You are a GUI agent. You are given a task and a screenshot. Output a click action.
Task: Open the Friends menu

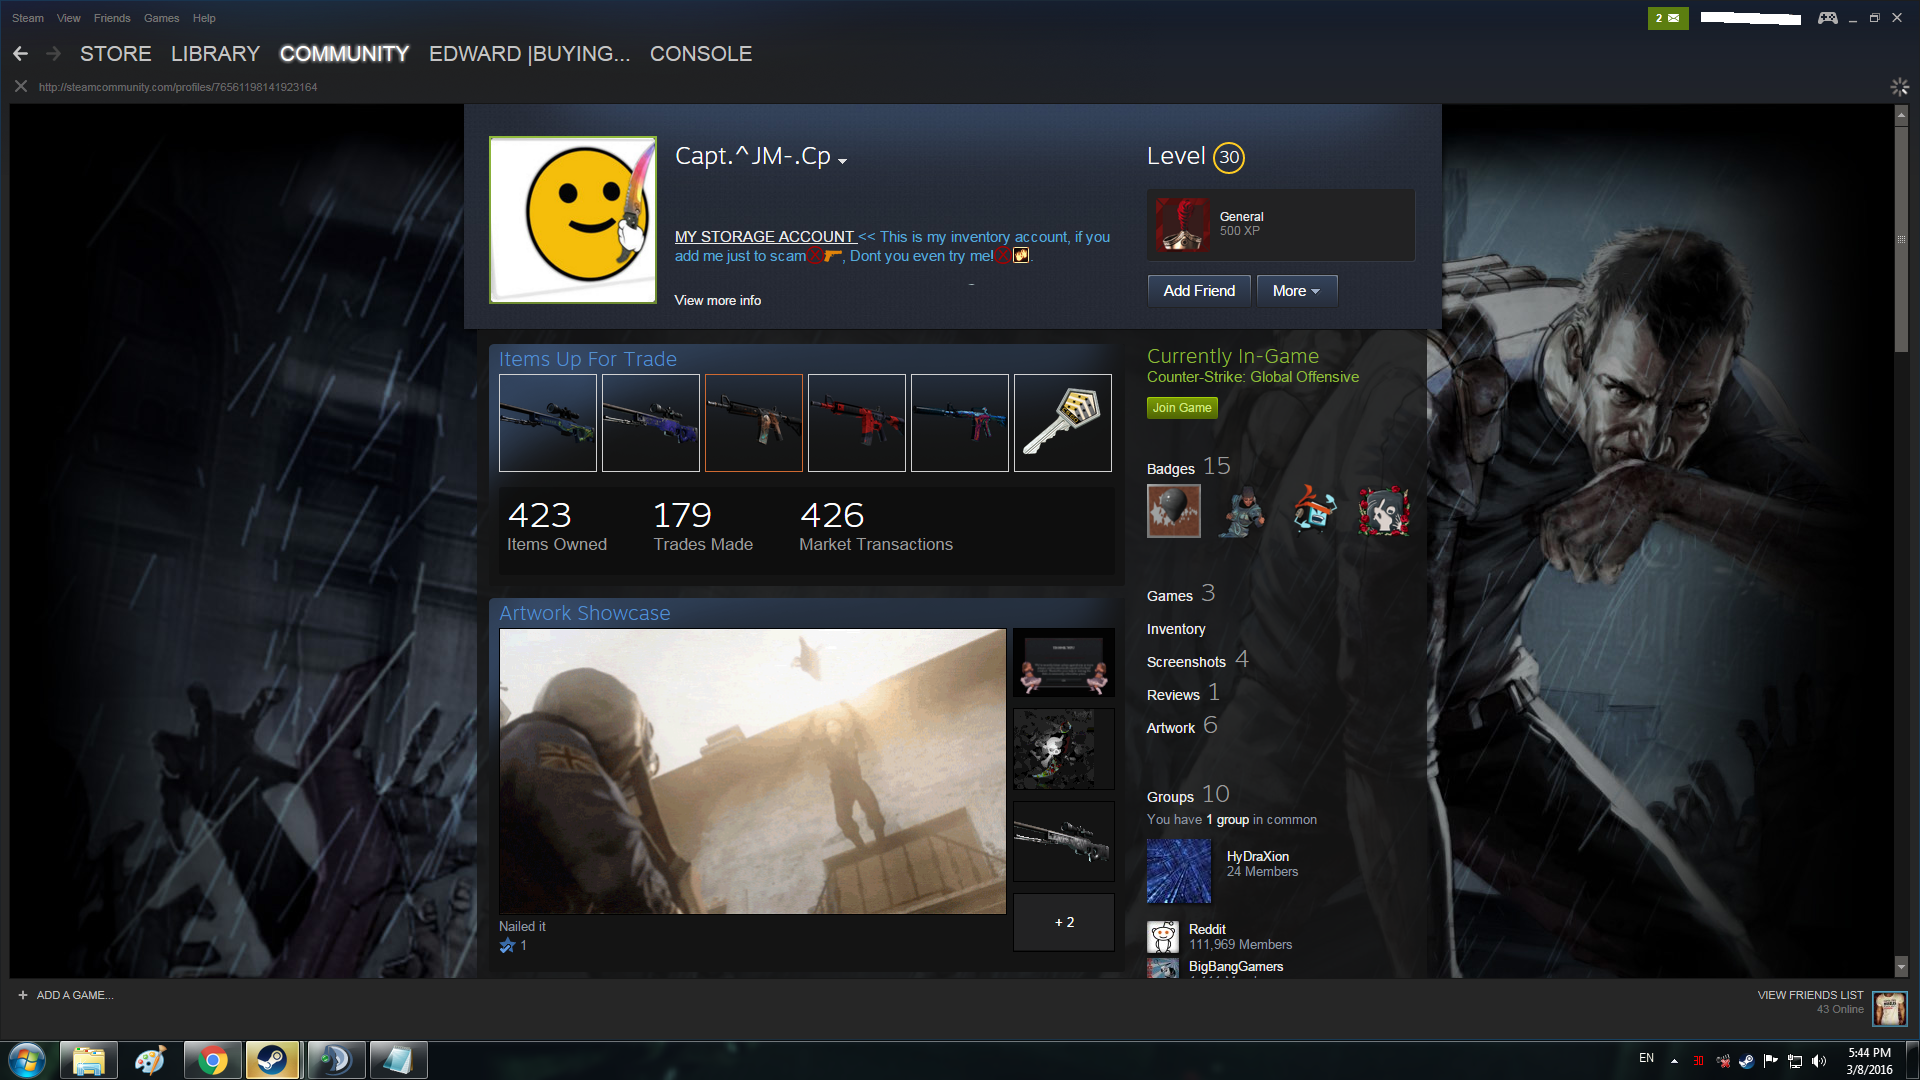(x=112, y=18)
